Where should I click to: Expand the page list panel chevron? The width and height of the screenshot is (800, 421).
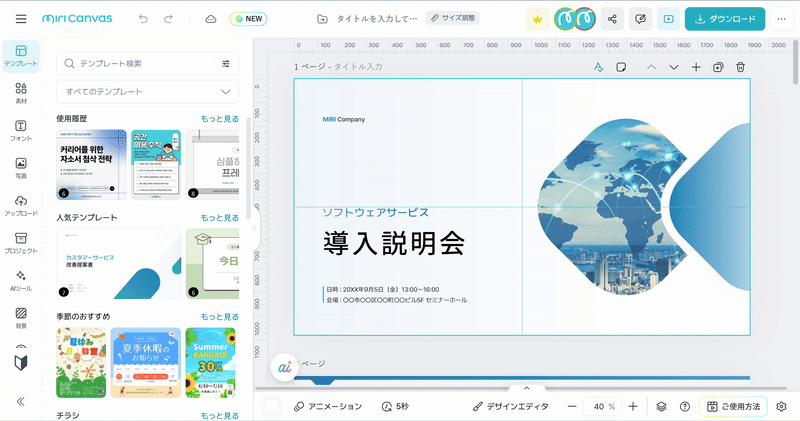tap(526, 388)
